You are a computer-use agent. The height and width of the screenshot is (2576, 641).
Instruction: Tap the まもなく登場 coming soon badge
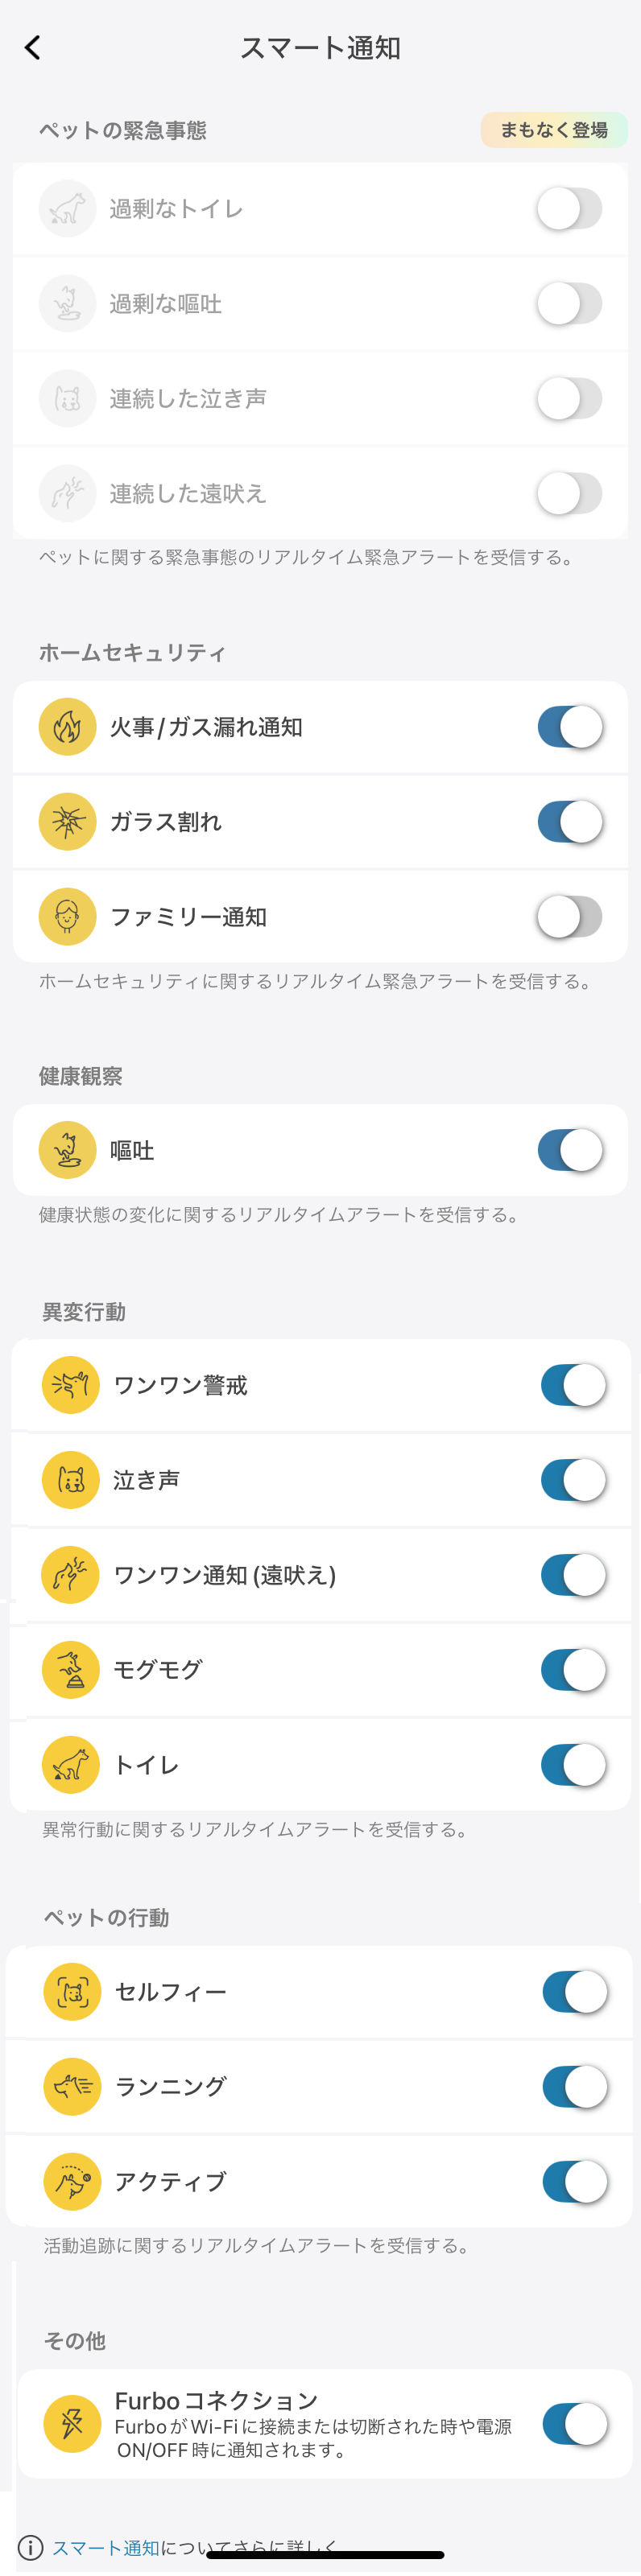point(554,130)
